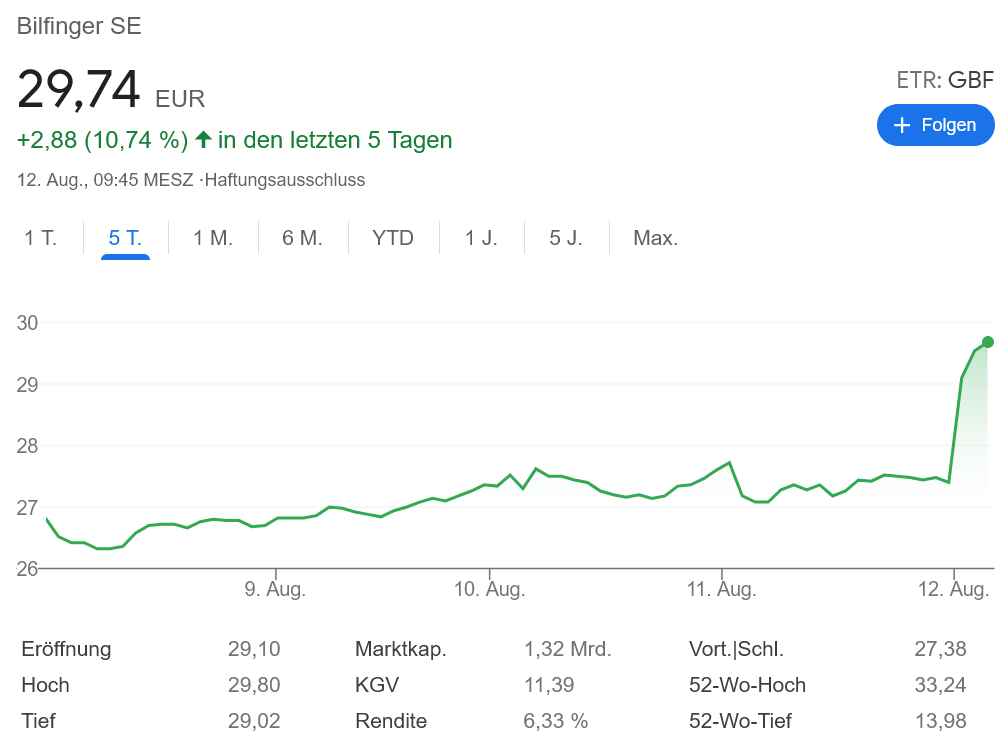Click the 29,74 current price value
Image resolution: width=1006 pixels, height=753 pixels.
(x=79, y=90)
